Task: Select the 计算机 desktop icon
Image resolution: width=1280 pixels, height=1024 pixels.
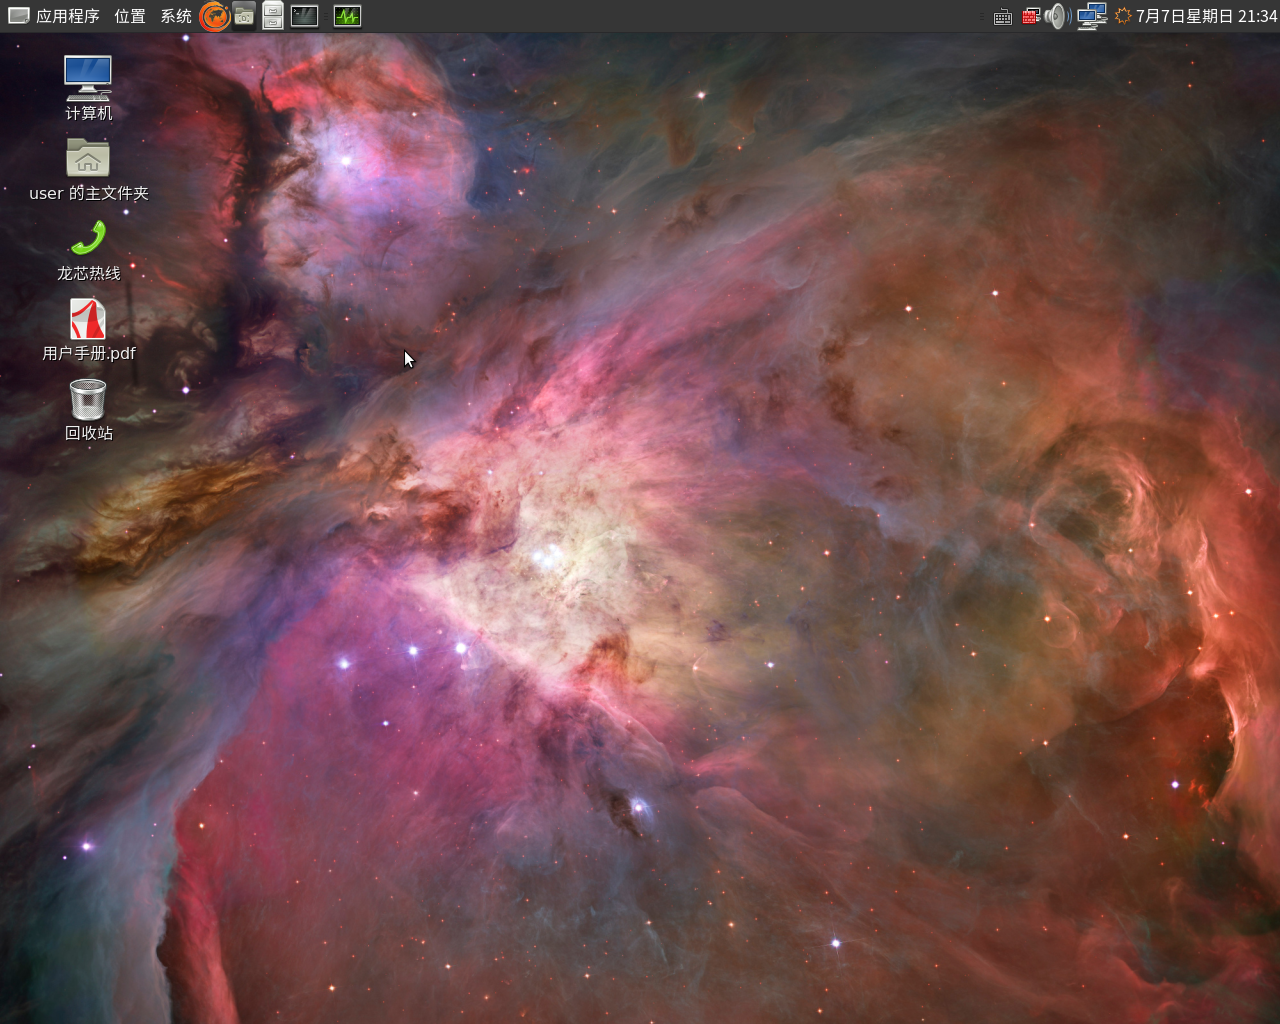Action: tap(88, 89)
